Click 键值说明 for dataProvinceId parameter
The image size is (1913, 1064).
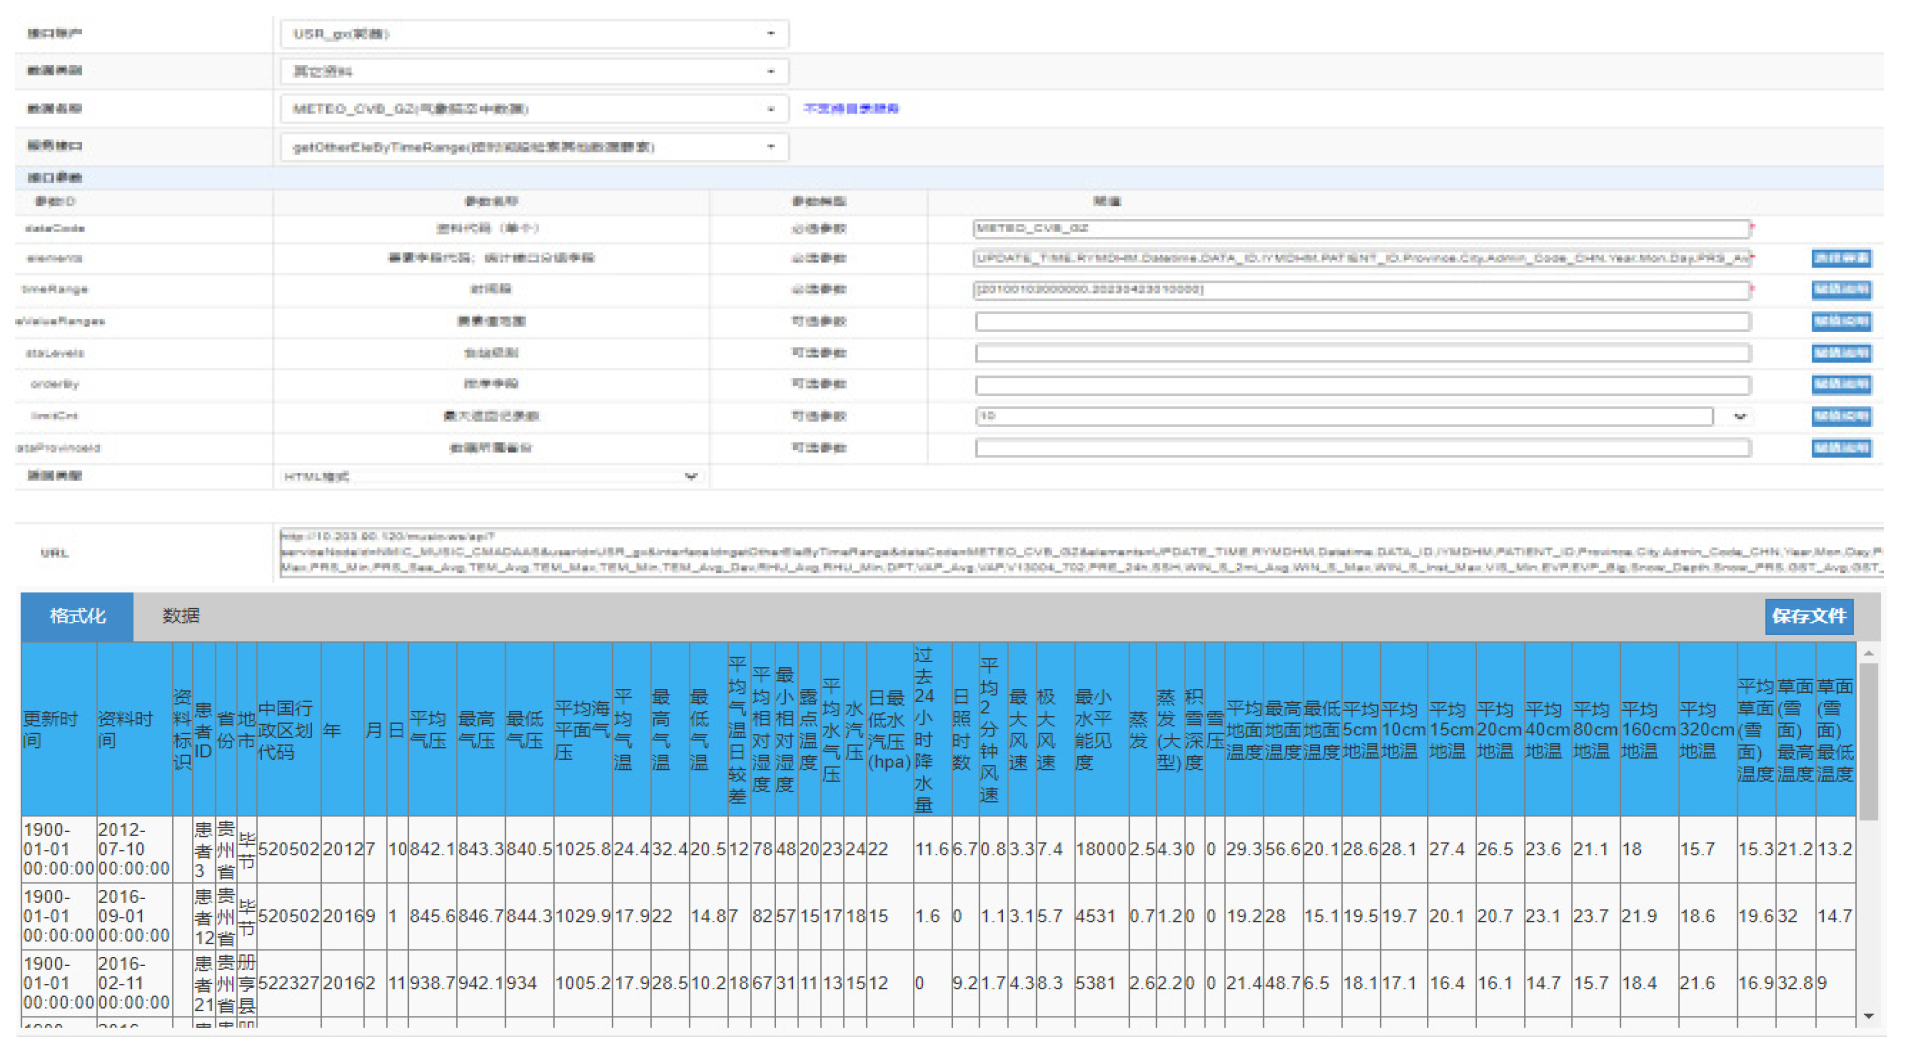[1843, 448]
